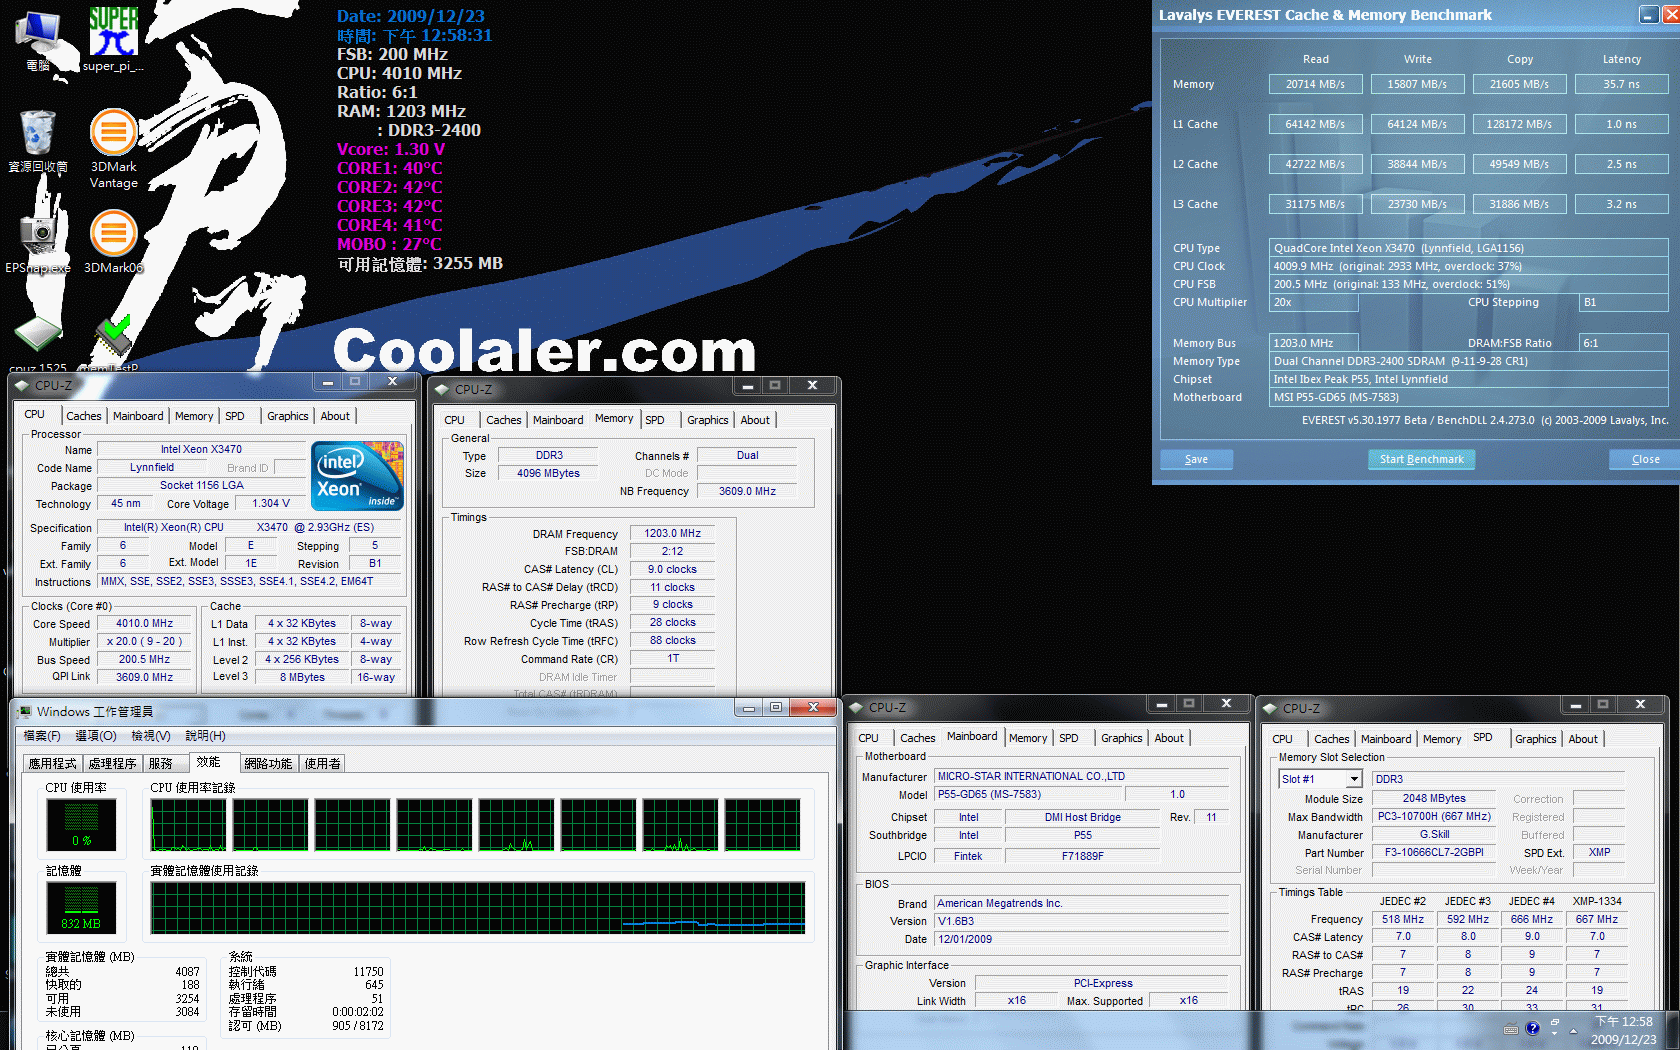Click the Motherboard field MSI P55-GD65 (MS-7583)
This screenshot has height=1050, width=1680.
coord(1469,398)
